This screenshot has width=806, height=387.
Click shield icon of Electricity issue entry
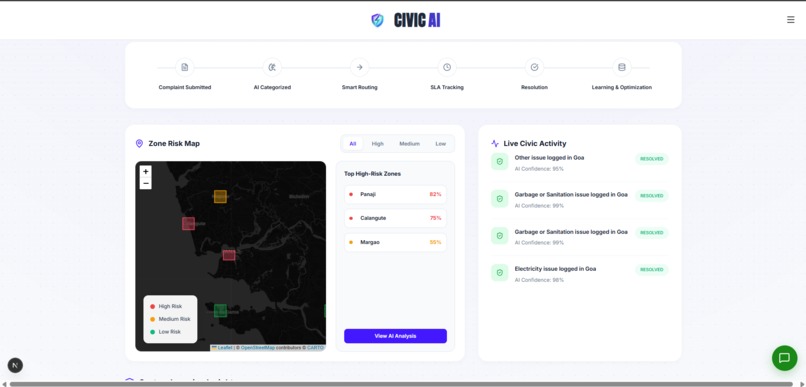pyautogui.click(x=499, y=272)
